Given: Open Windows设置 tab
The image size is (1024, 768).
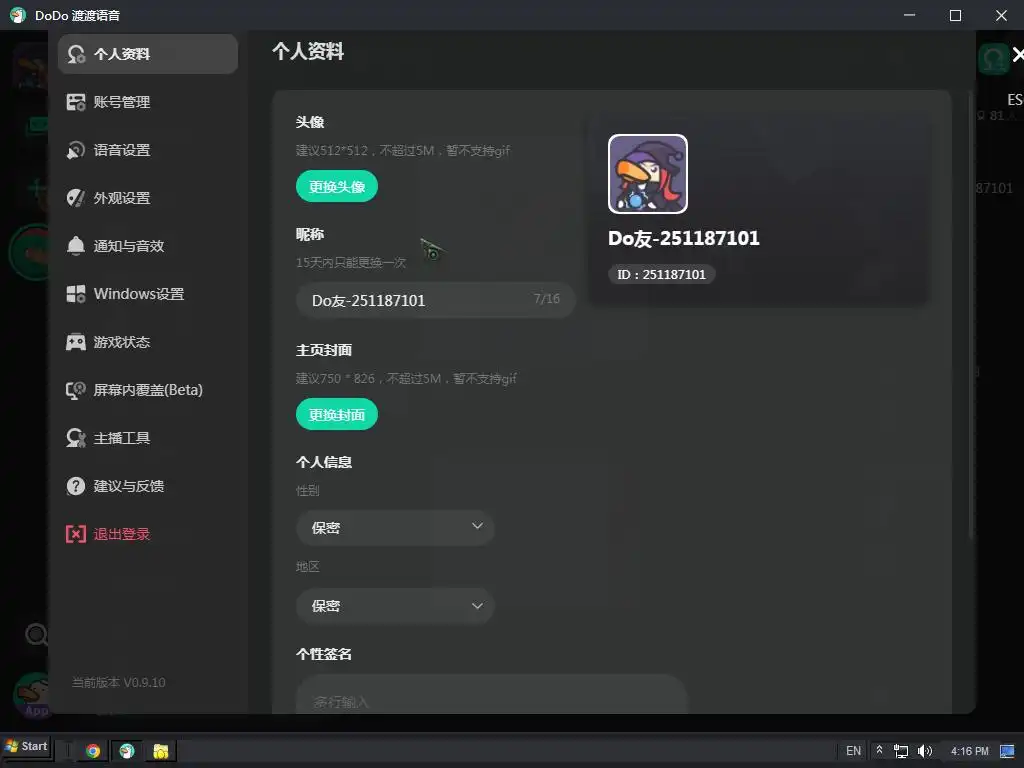Looking at the screenshot, I should 148,294.
